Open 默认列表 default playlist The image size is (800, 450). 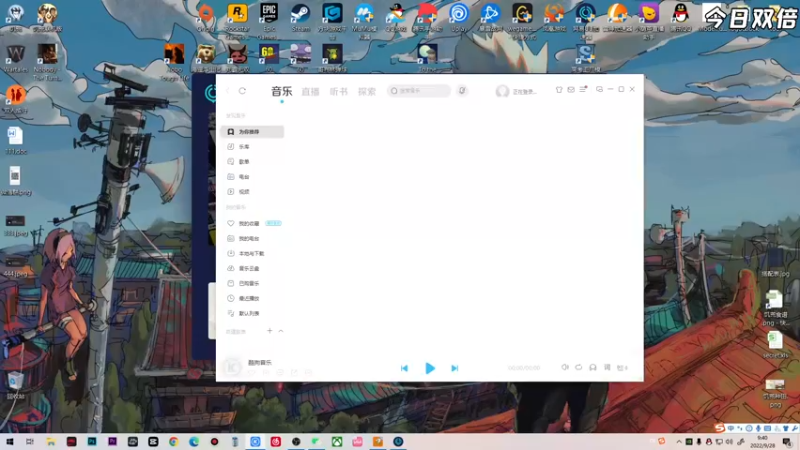point(248,313)
